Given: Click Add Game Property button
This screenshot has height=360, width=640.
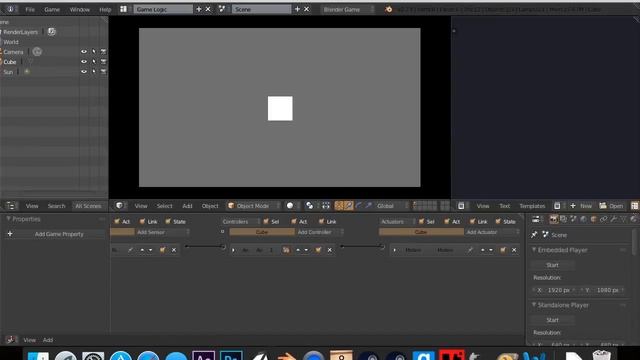Looking at the screenshot, I should click(54, 234).
